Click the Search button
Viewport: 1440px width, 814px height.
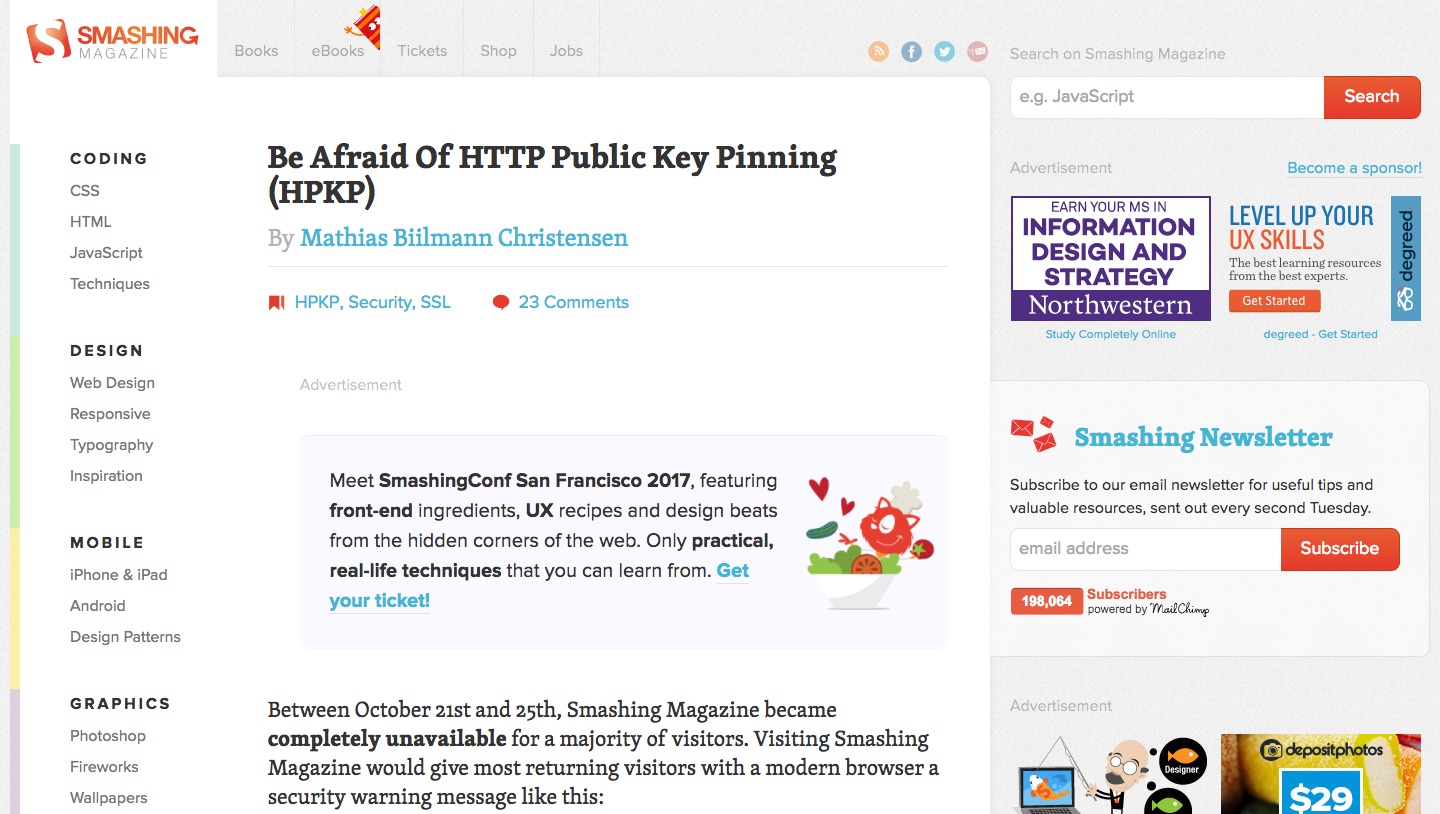click(1371, 96)
